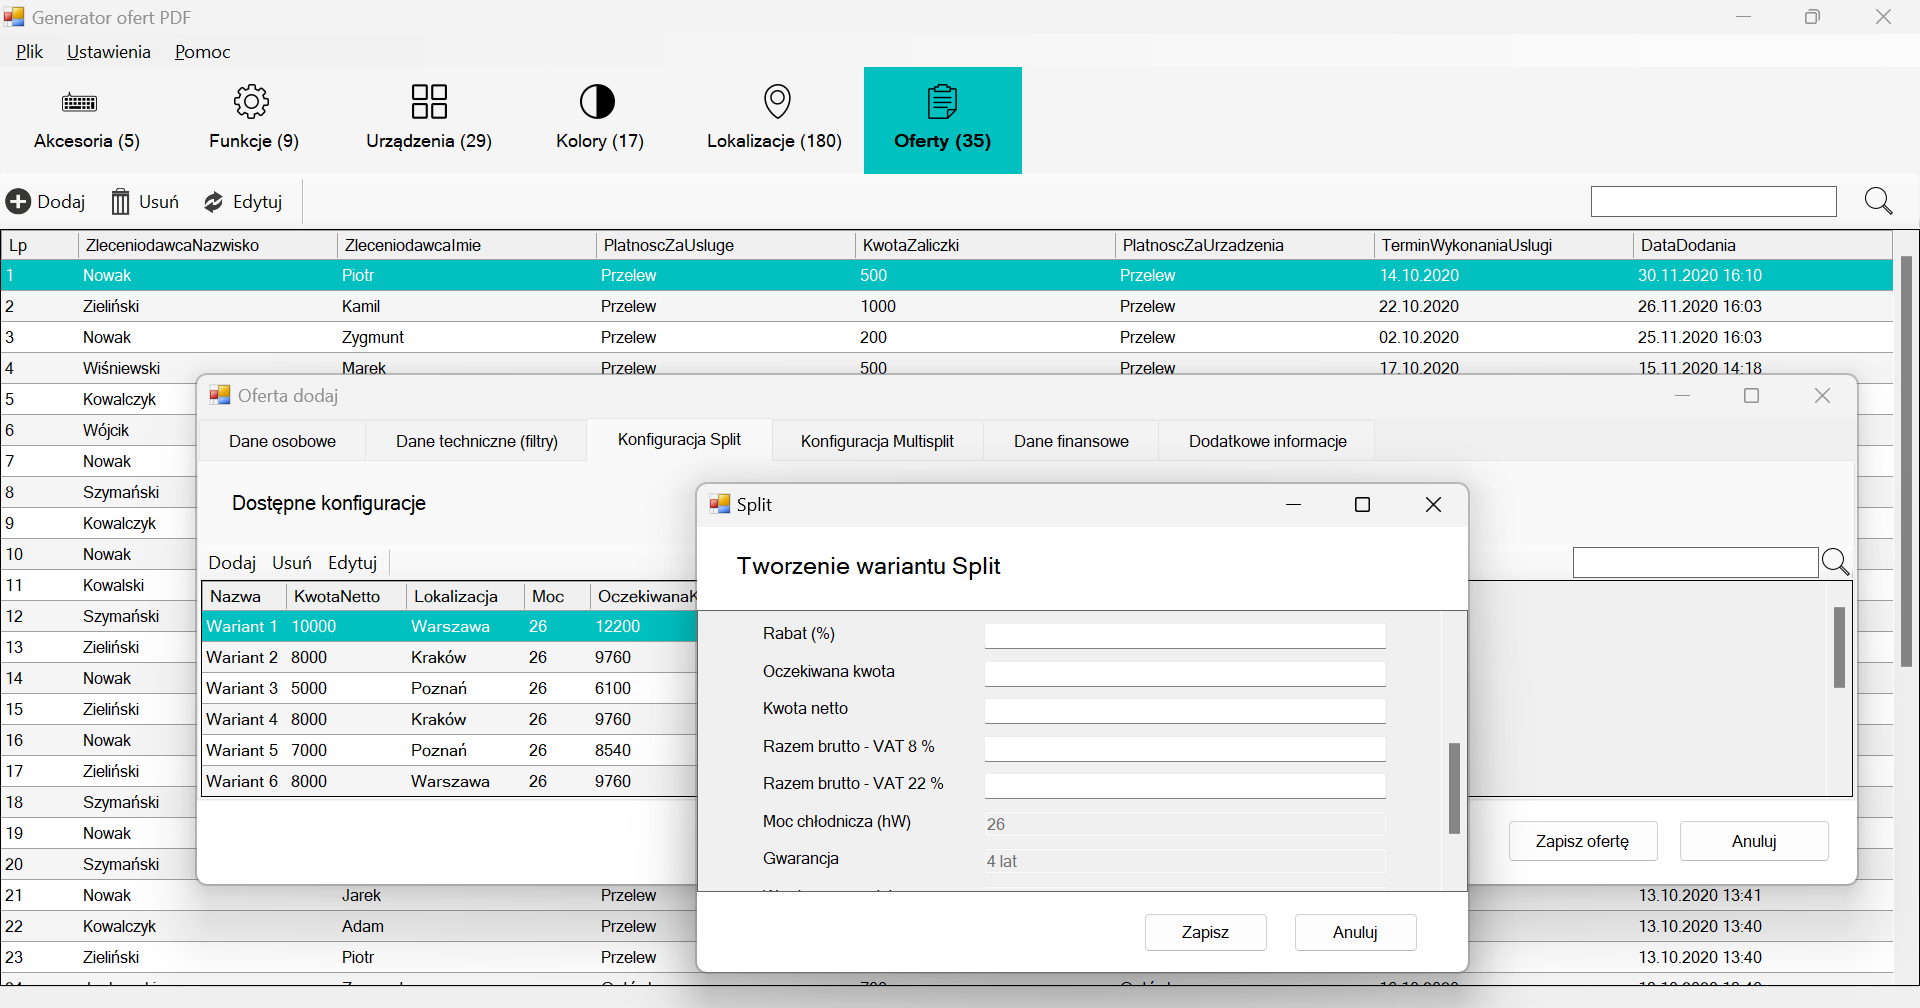Click Usuń above the configurations table
This screenshot has width=1920, height=1008.
pos(292,563)
